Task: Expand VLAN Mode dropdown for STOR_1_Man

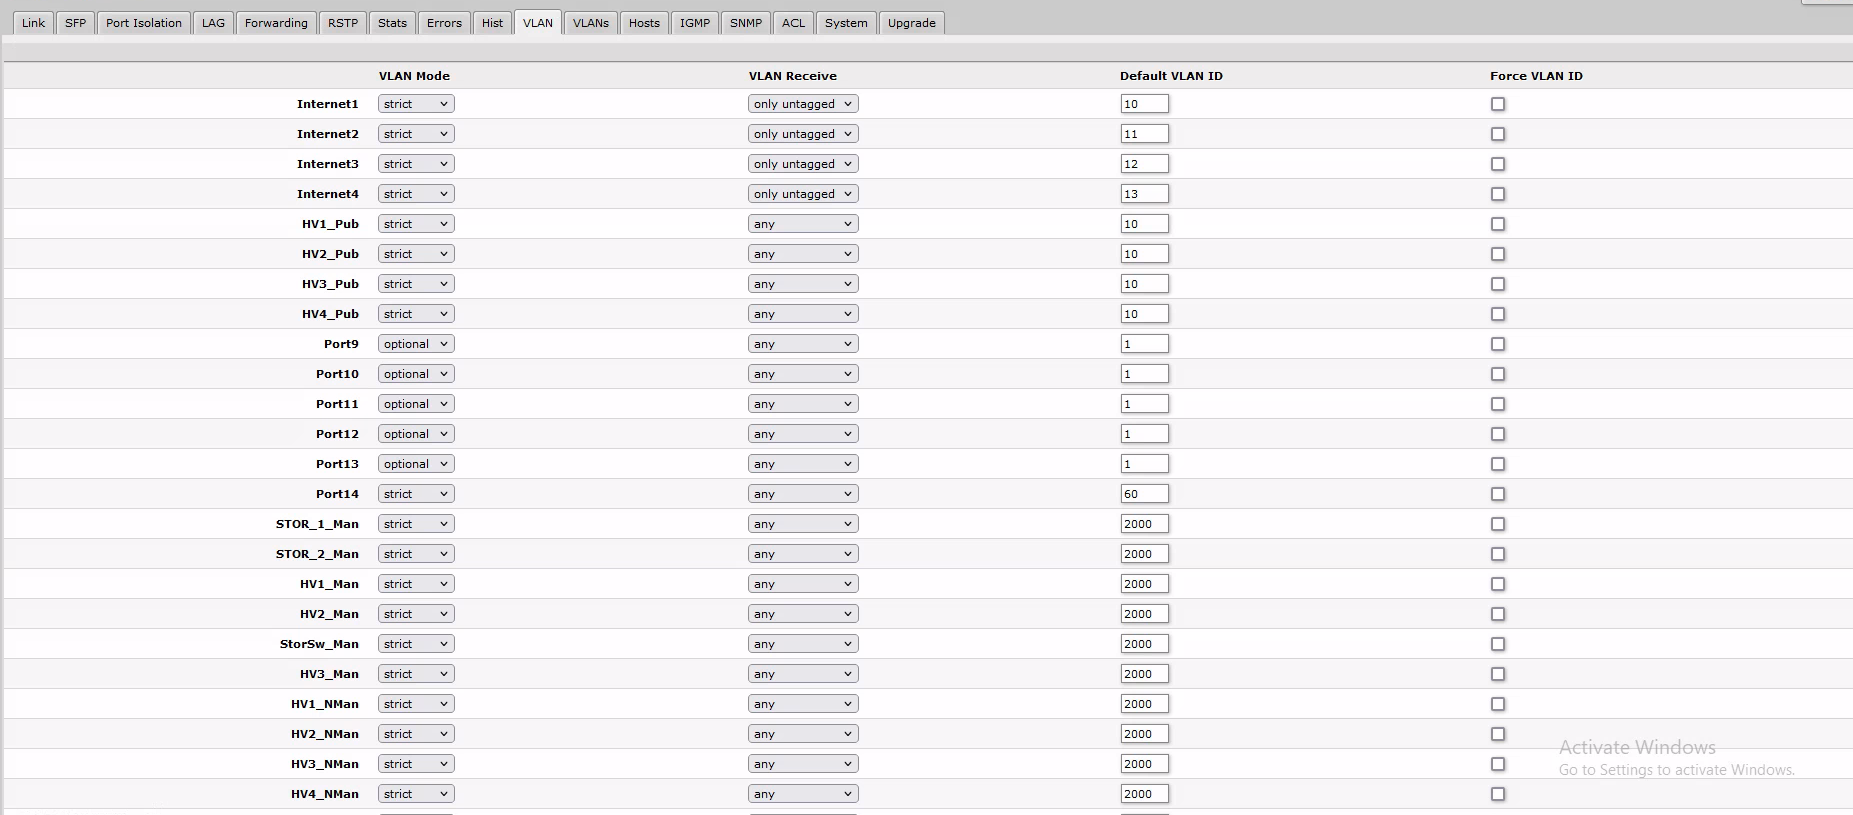Action: [x=416, y=524]
